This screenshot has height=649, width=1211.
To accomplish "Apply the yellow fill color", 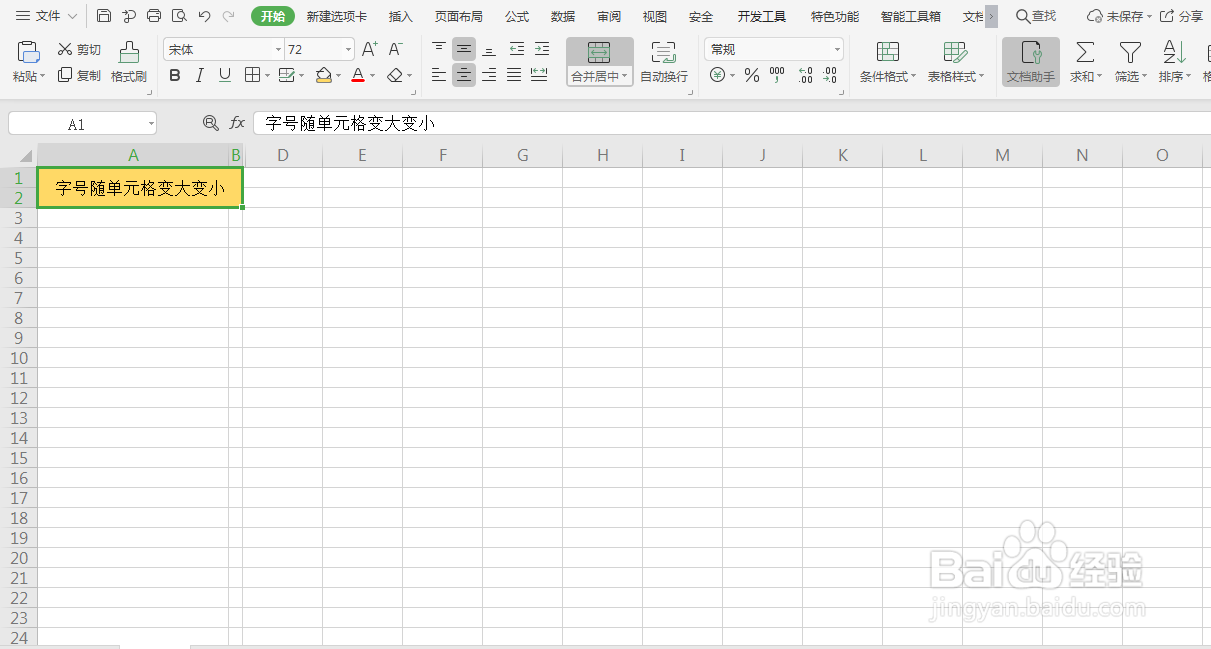I will [323, 76].
